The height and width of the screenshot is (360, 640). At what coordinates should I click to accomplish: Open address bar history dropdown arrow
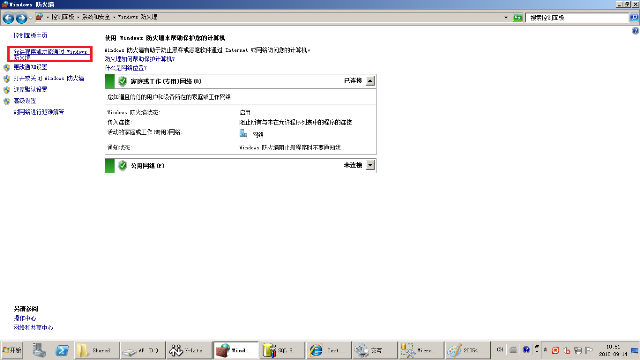[x=506, y=18]
